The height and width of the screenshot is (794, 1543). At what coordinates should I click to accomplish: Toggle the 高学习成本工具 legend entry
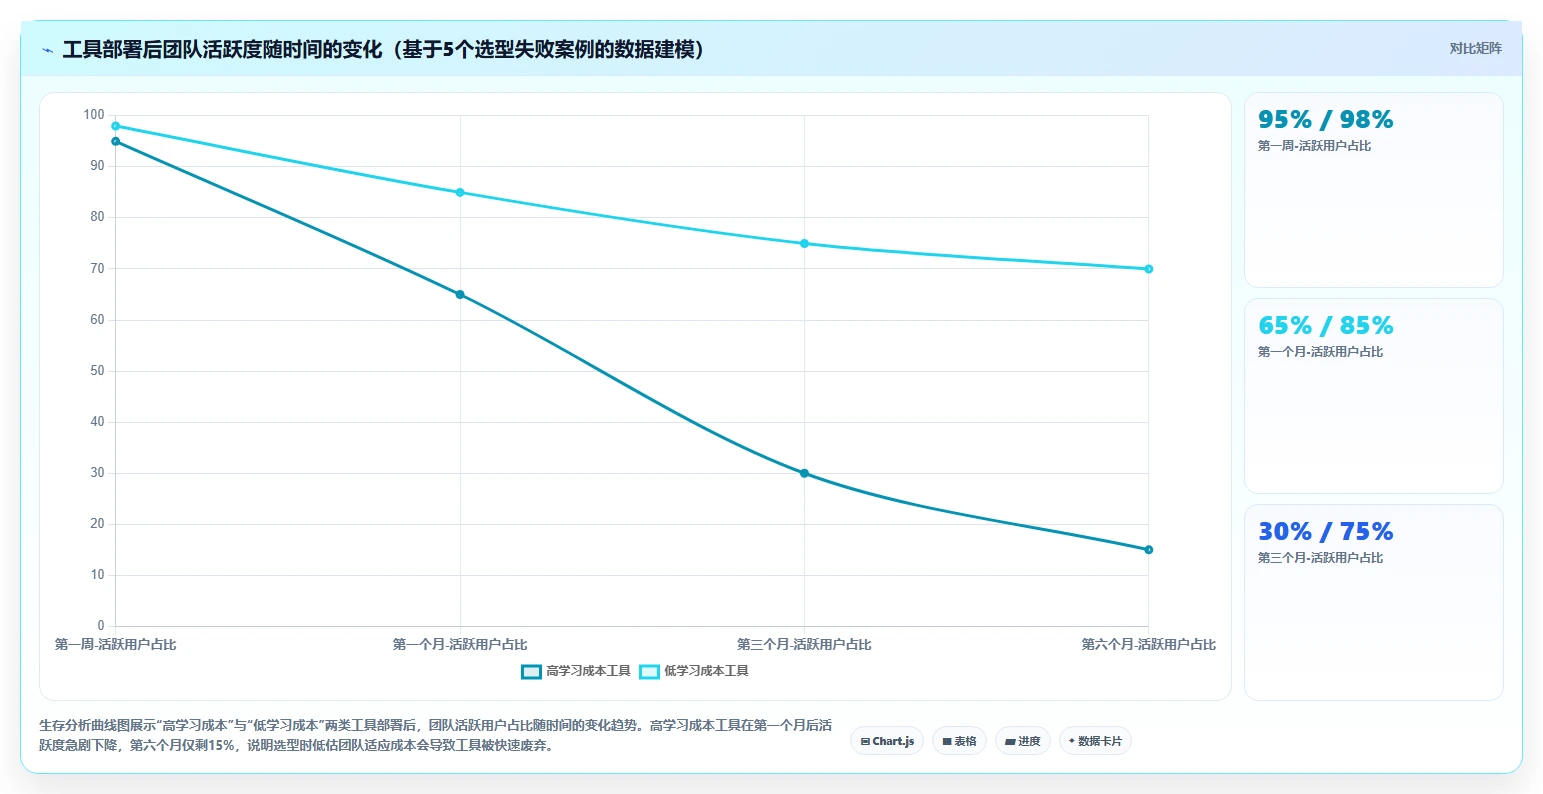coord(576,671)
